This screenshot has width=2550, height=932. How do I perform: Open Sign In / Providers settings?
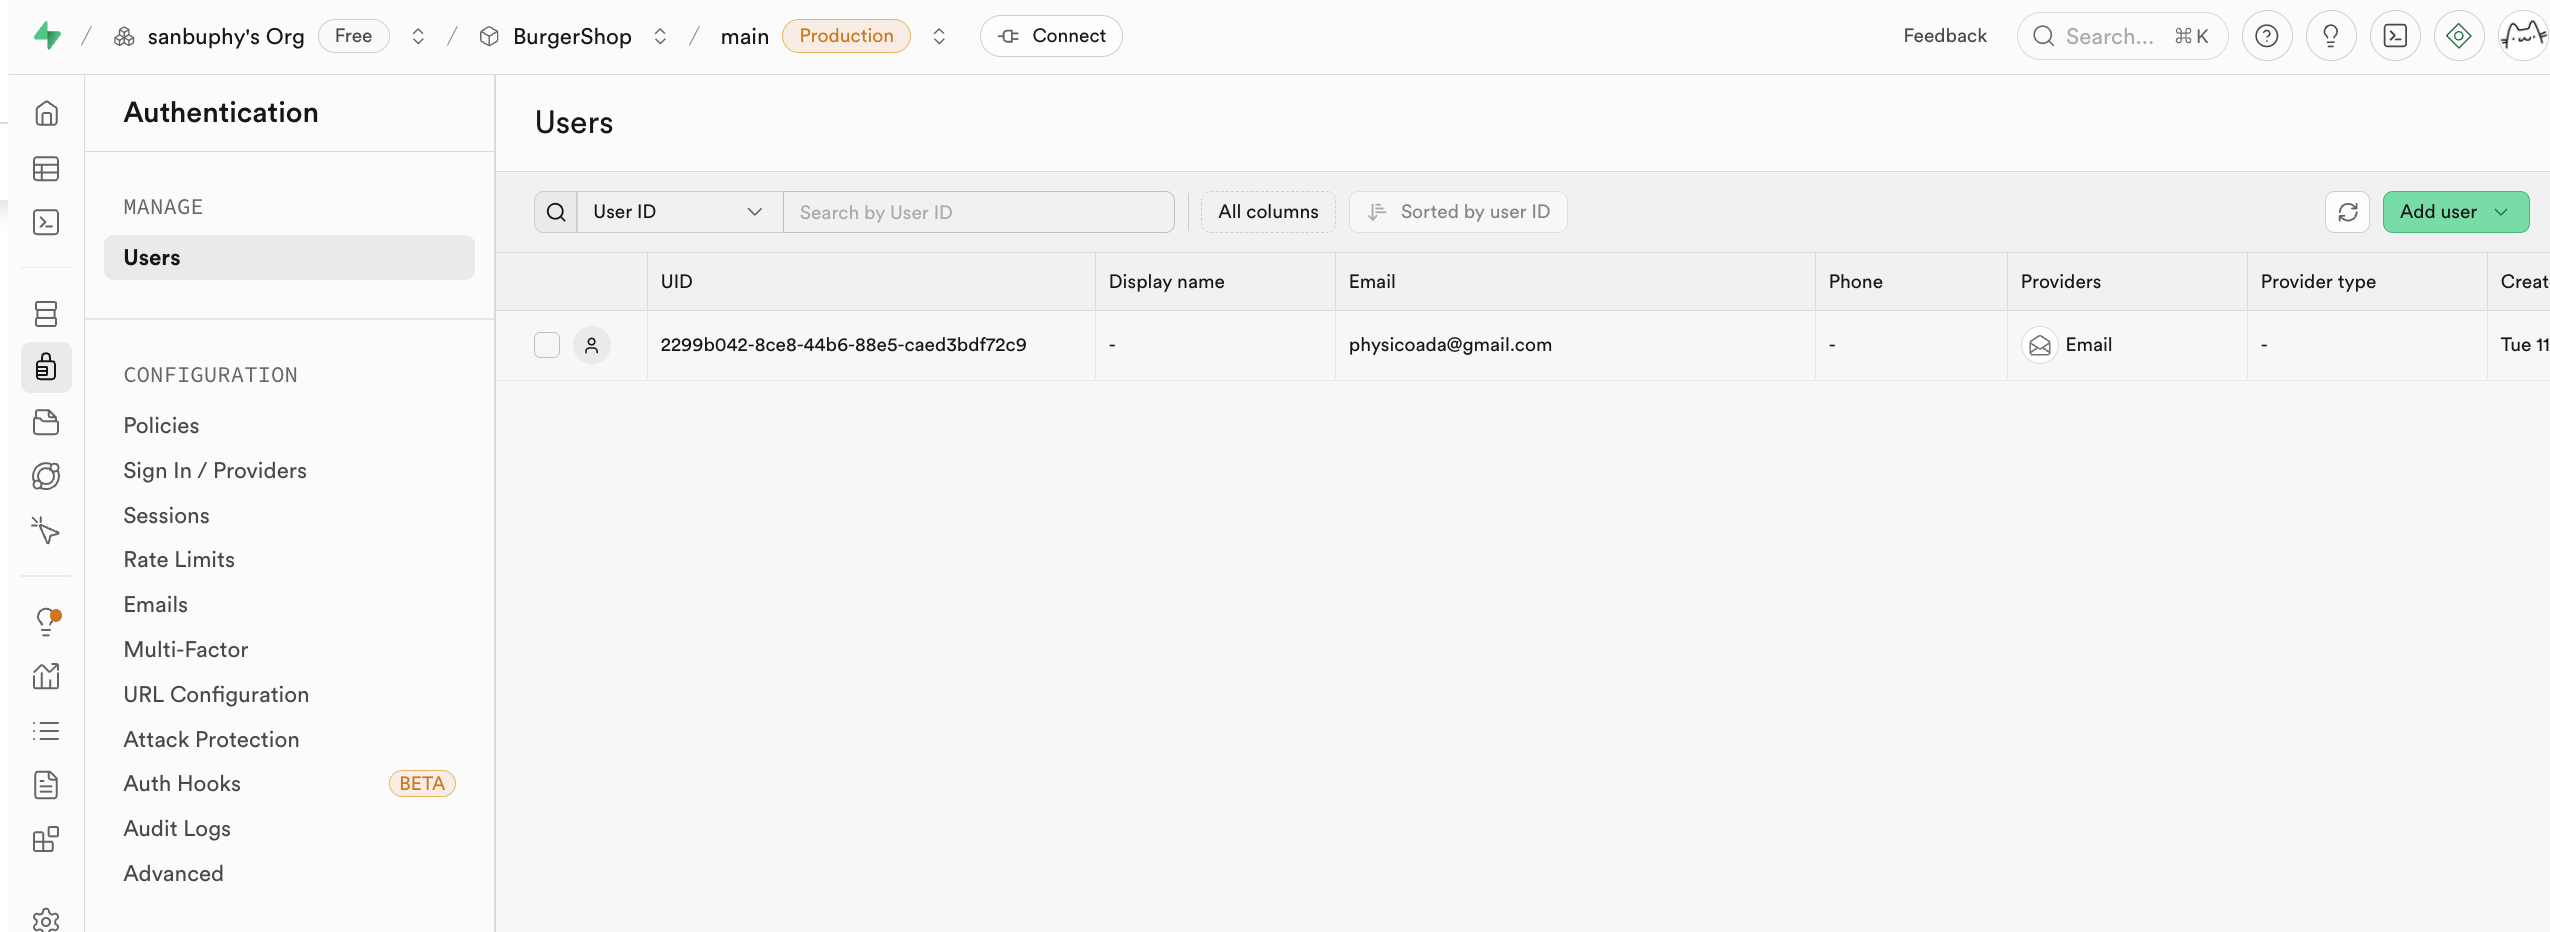click(215, 471)
